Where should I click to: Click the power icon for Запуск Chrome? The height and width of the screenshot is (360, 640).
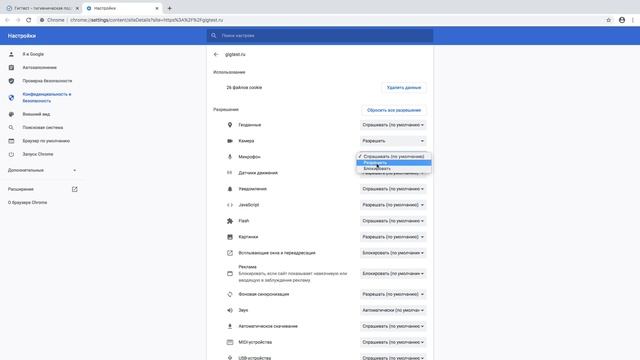11,154
